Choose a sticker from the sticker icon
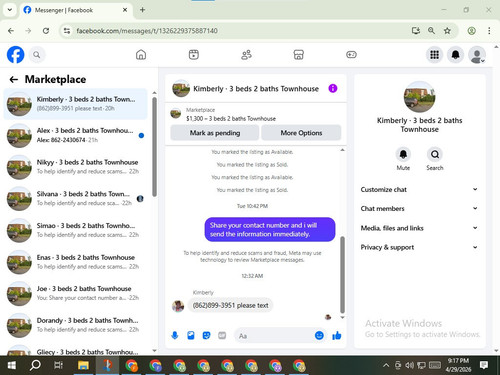 coord(206,335)
